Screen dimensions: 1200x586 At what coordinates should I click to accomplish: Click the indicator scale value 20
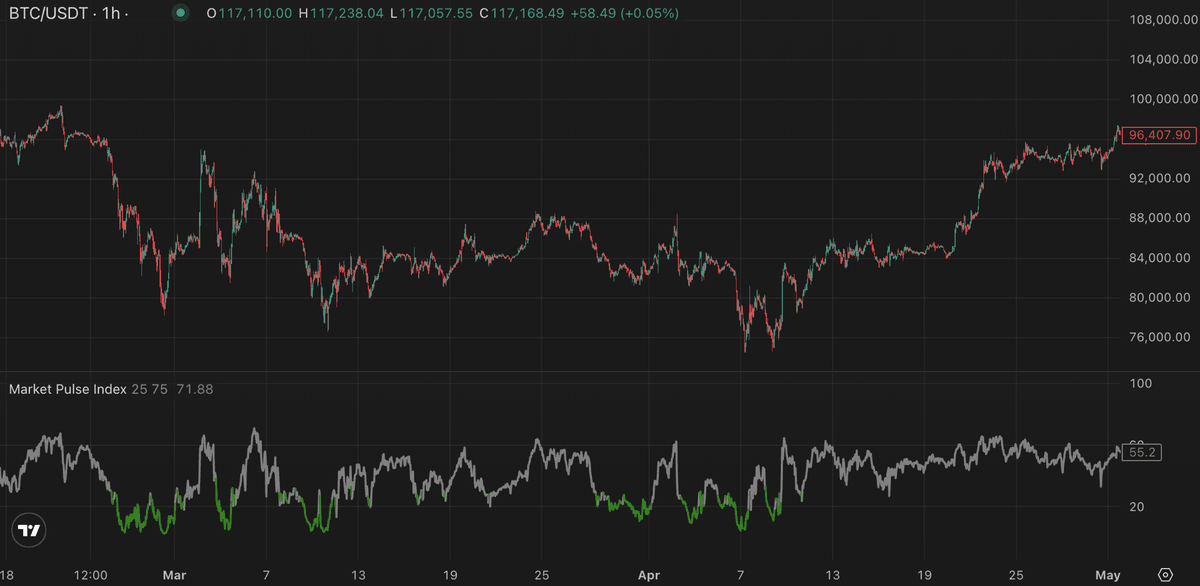click(1137, 507)
